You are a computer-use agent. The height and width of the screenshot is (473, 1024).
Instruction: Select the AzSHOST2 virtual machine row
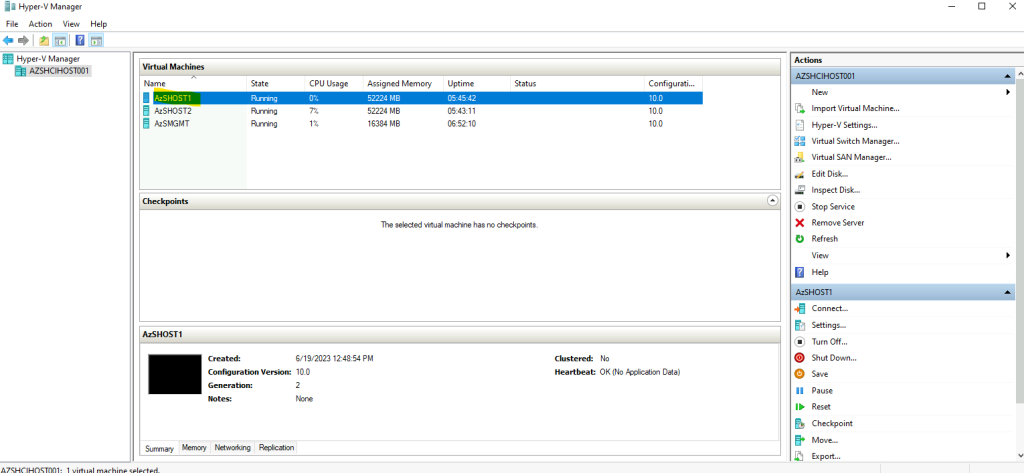[422, 111]
